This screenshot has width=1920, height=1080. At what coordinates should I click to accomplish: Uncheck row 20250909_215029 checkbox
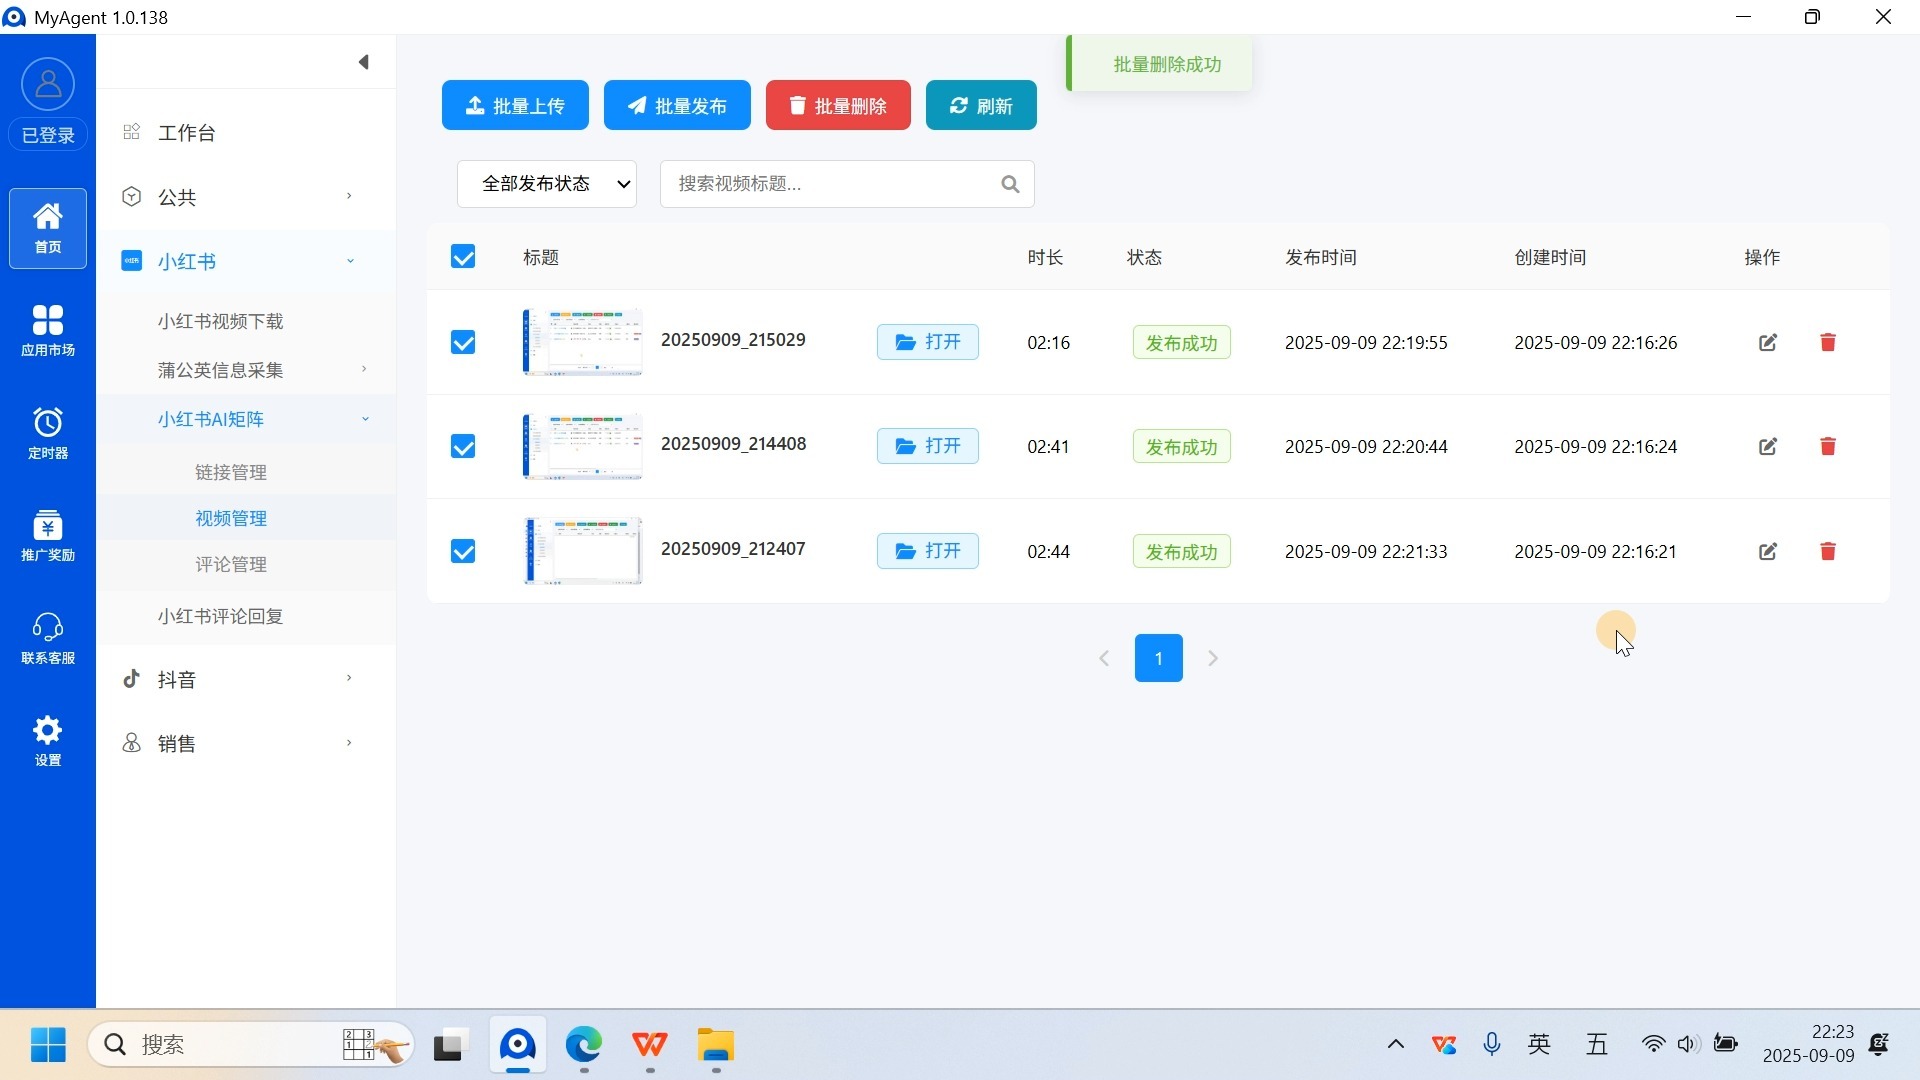point(463,343)
